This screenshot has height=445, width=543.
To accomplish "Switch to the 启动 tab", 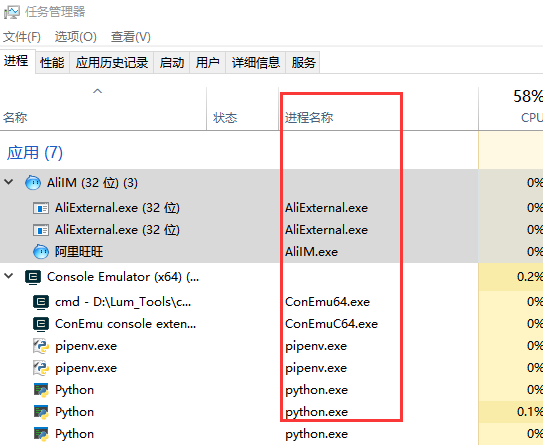I will click(171, 63).
